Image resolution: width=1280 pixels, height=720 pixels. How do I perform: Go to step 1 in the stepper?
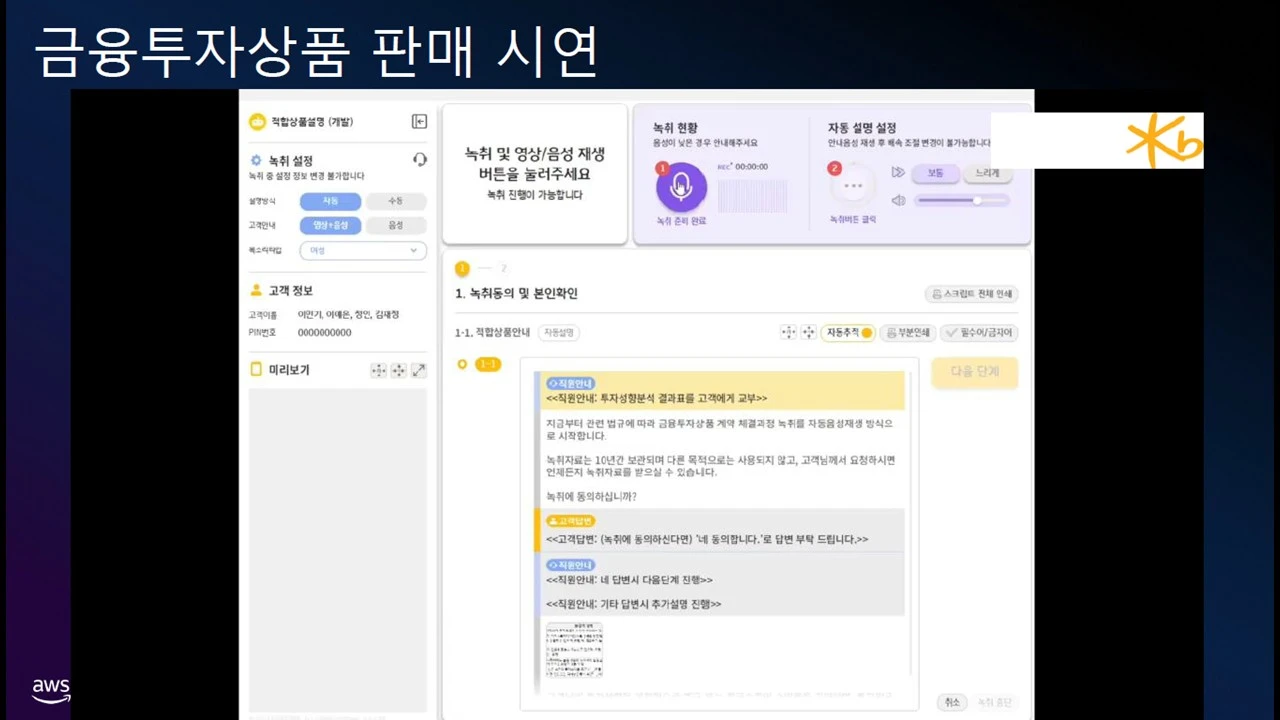coord(462,268)
